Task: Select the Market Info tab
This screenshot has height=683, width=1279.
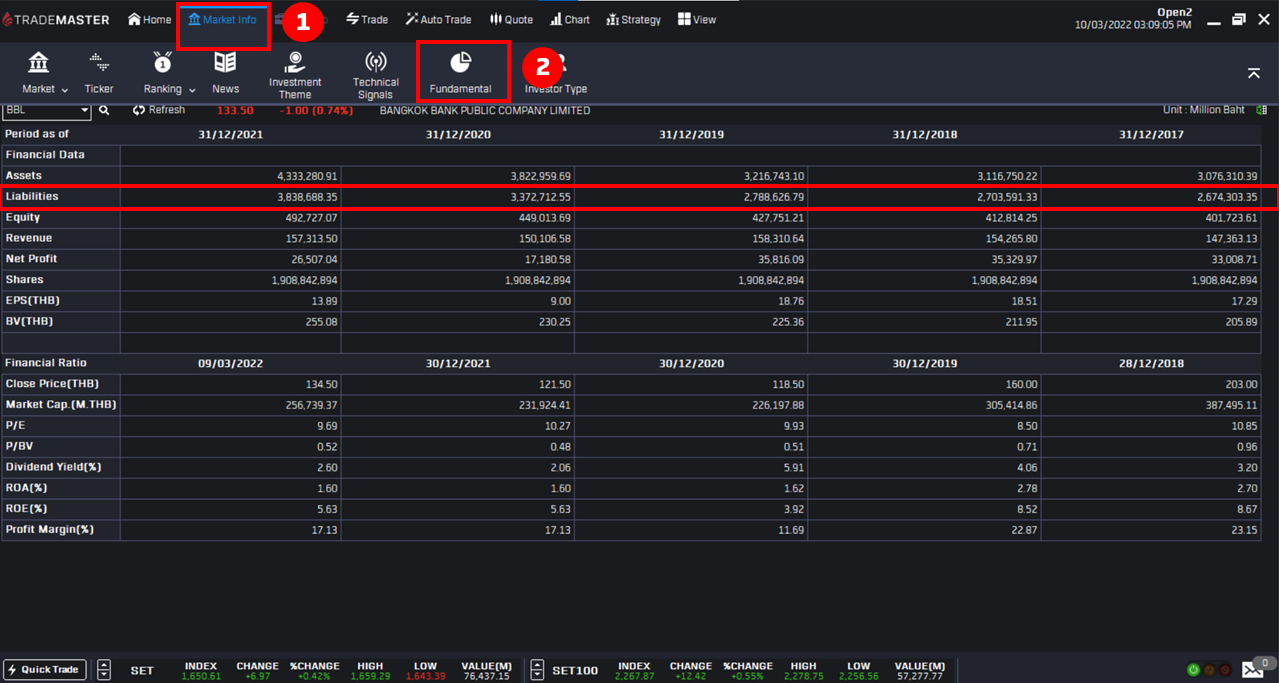Action: click(222, 19)
